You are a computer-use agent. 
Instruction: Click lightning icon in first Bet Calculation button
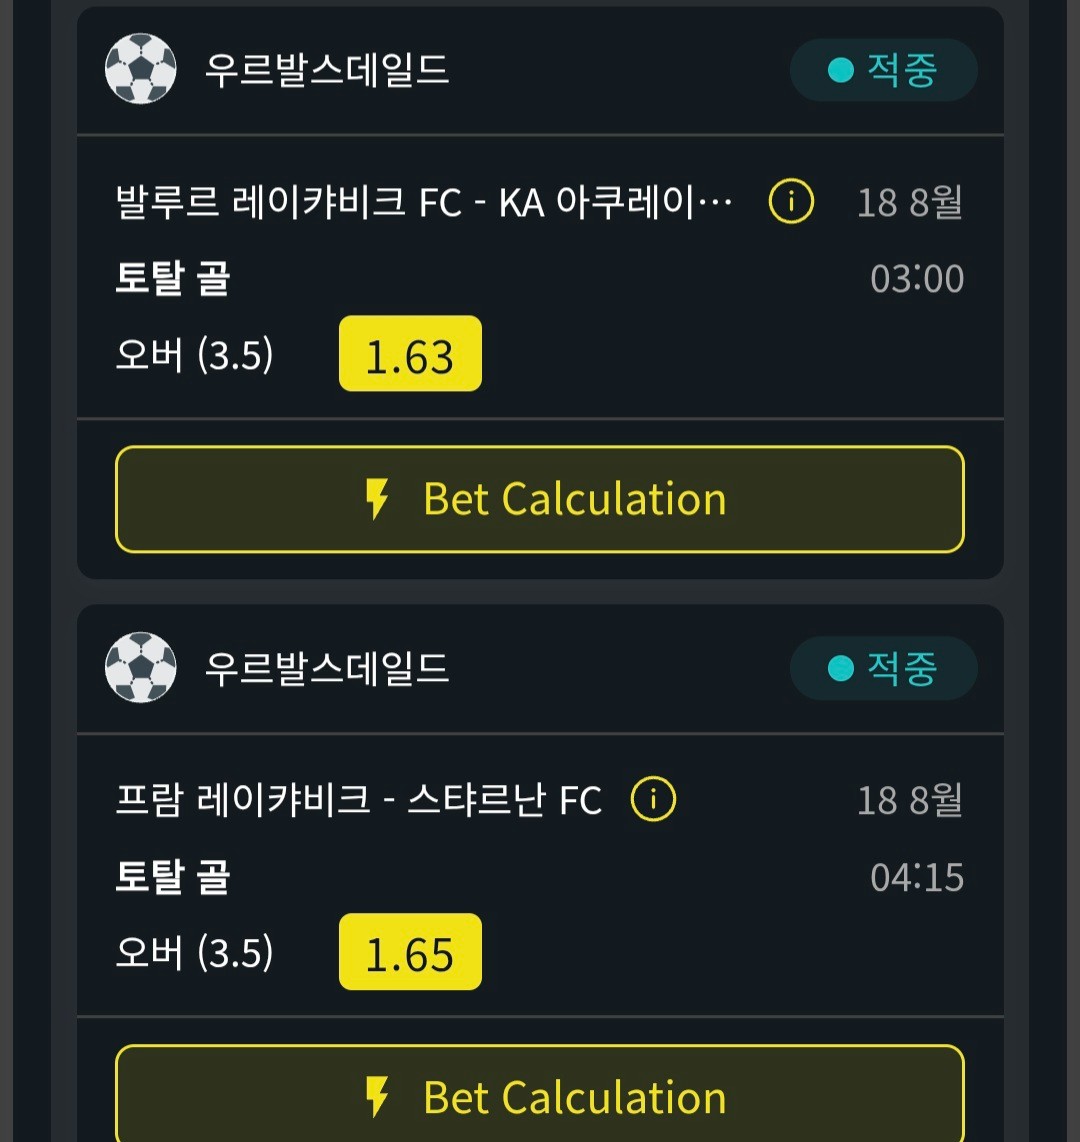(377, 499)
